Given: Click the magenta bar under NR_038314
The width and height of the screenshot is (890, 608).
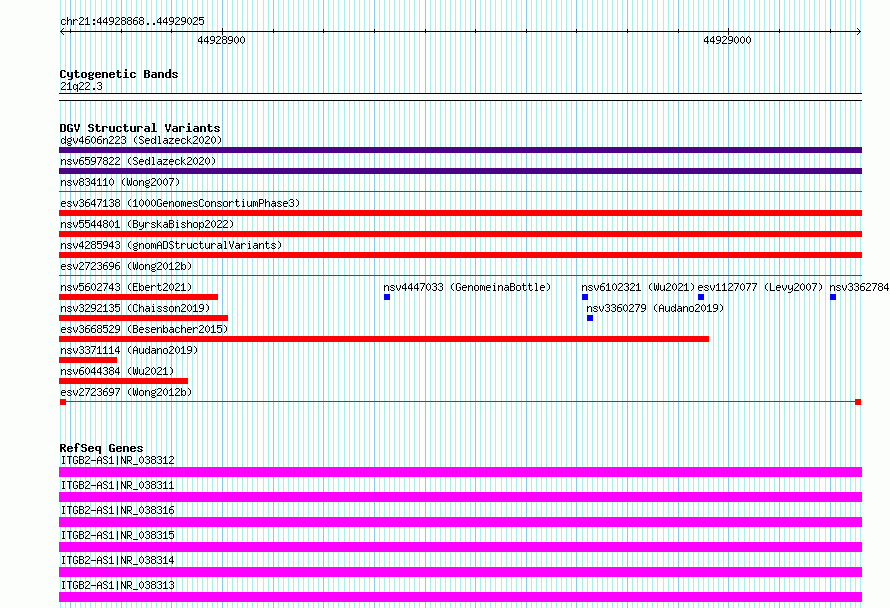Looking at the screenshot, I should coord(460,572).
